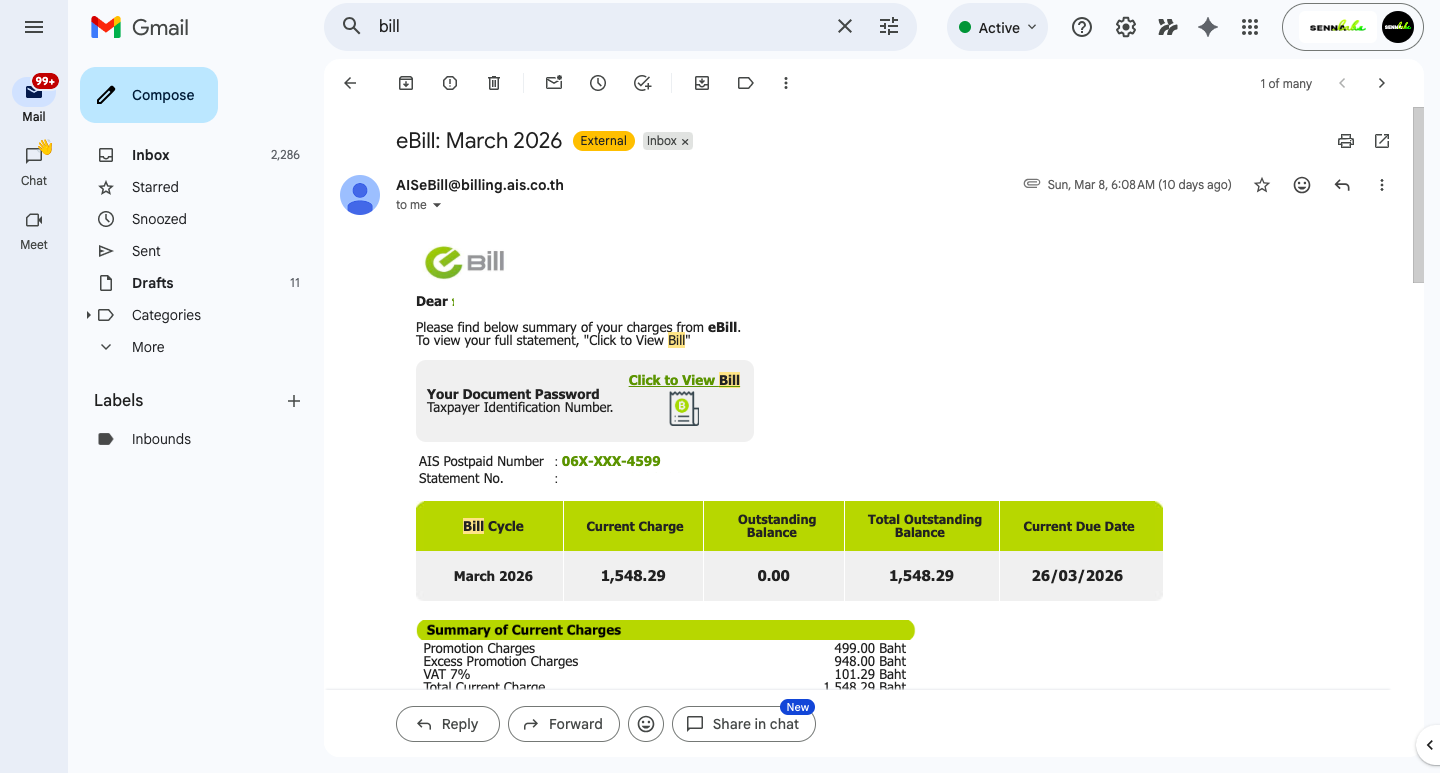Open the Drafts folder
Image resolution: width=1440 pixels, height=773 pixels.
(152, 283)
